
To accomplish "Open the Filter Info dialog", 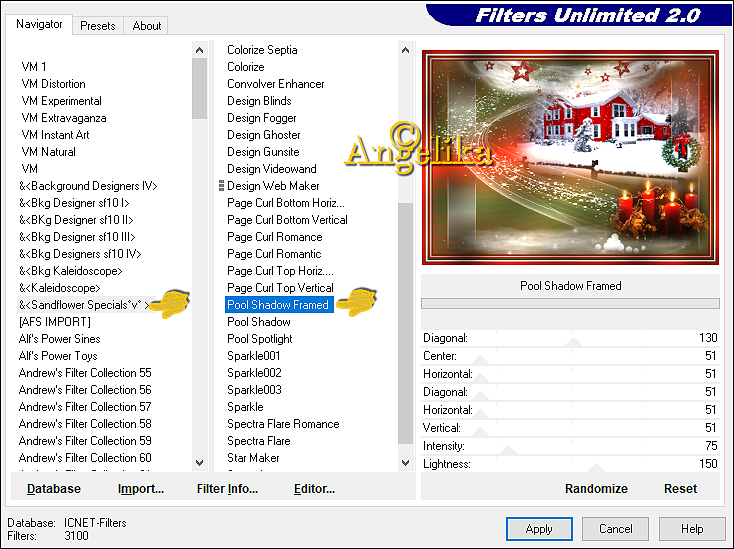I will [x=227, y=489].
